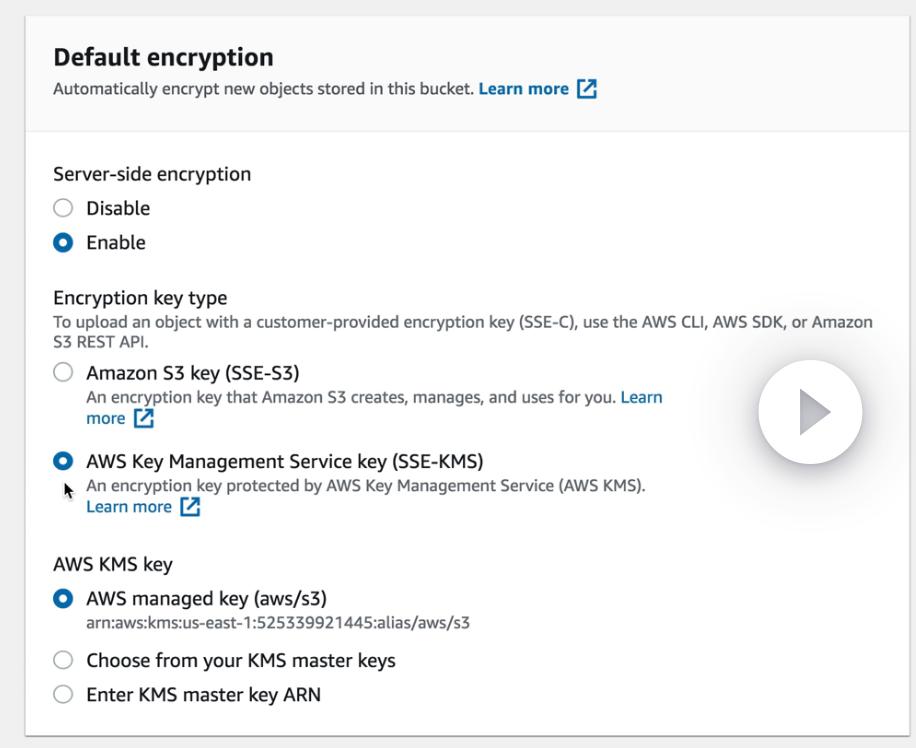Open Learn more link for Amazon S3 key
This screenshot has width=916, height=748.
click(641, 397)
